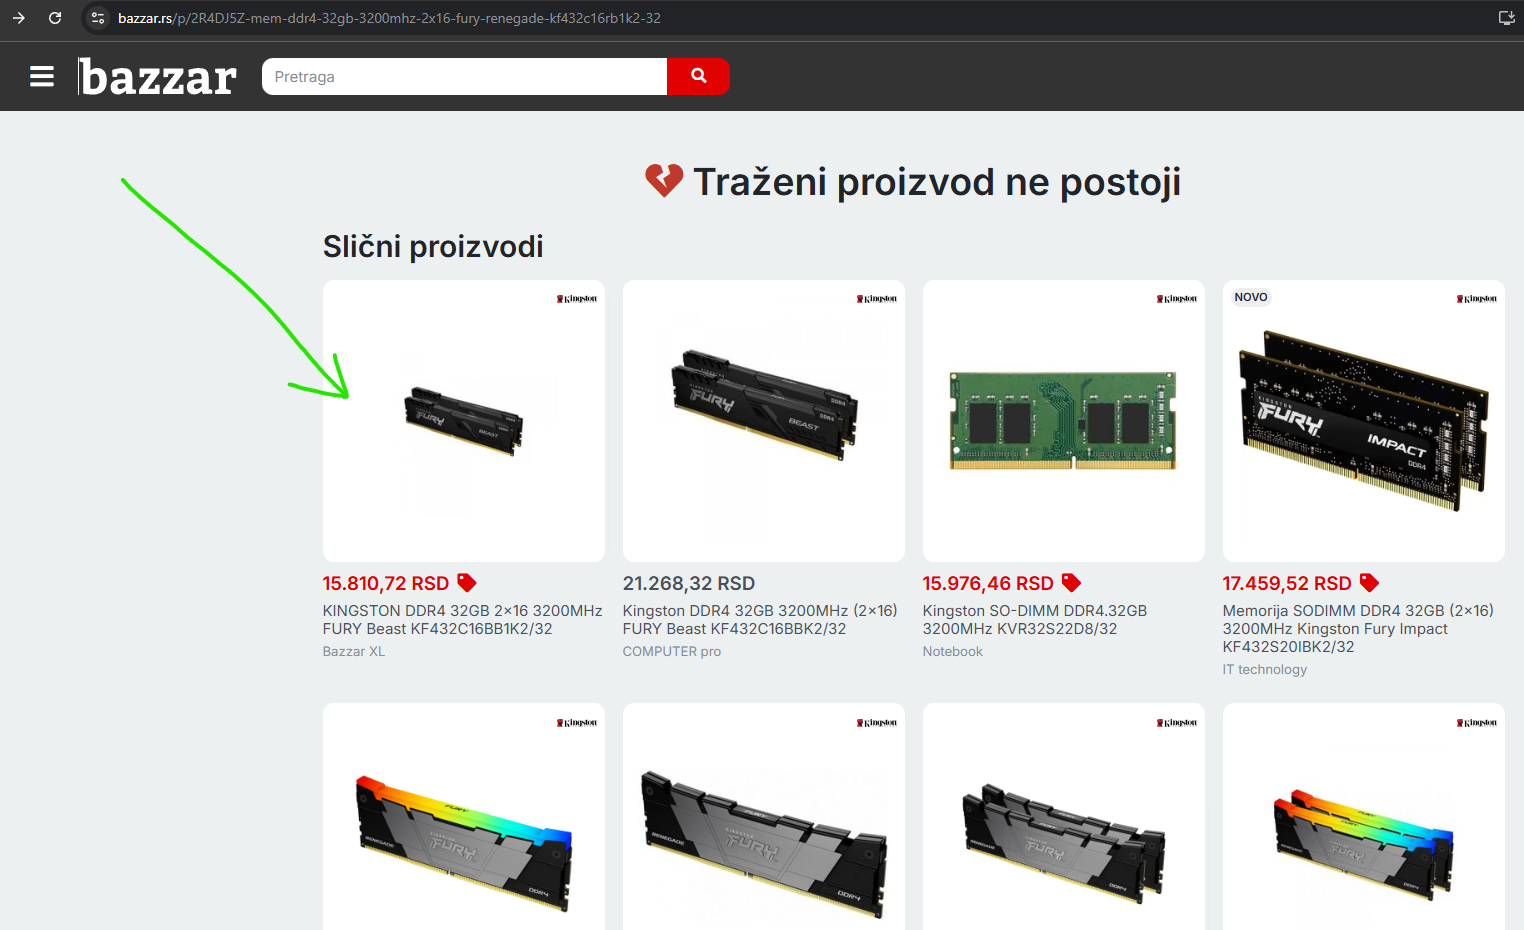Screen dimensions: 1524x930
Task: Click the red search magnifier button
Action: (x=698, y=76)
